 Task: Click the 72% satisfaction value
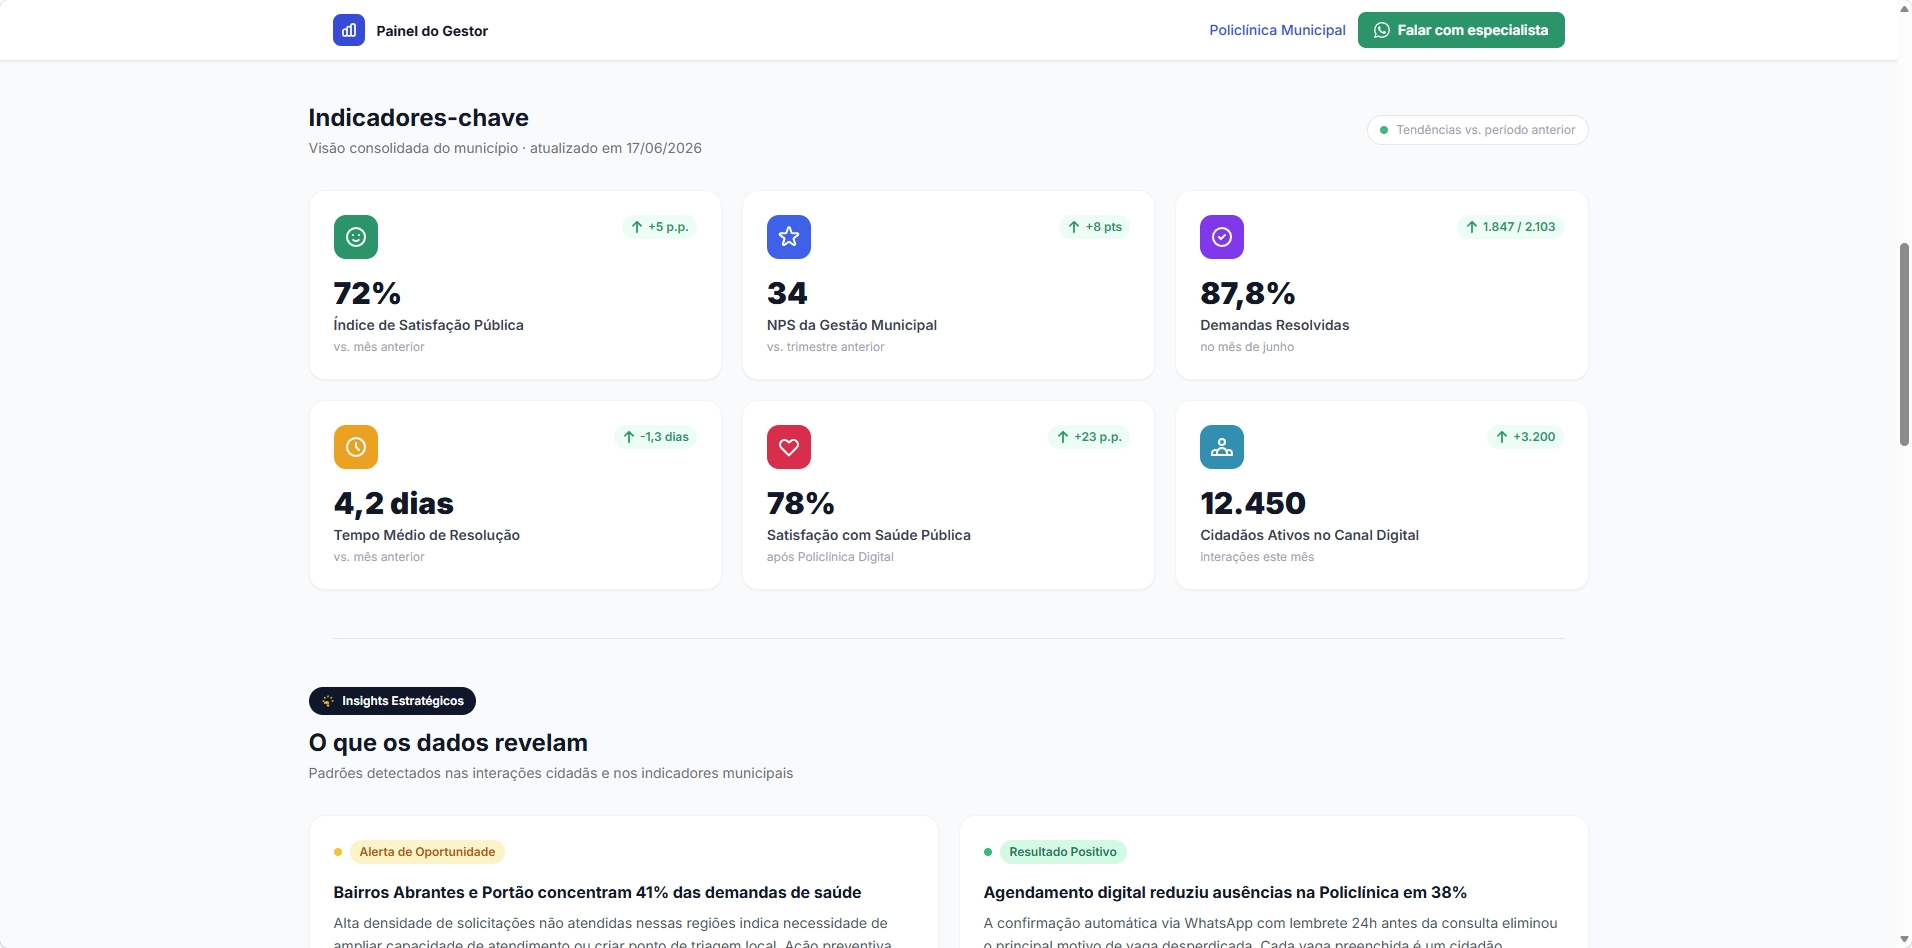(x=367, y=293)
